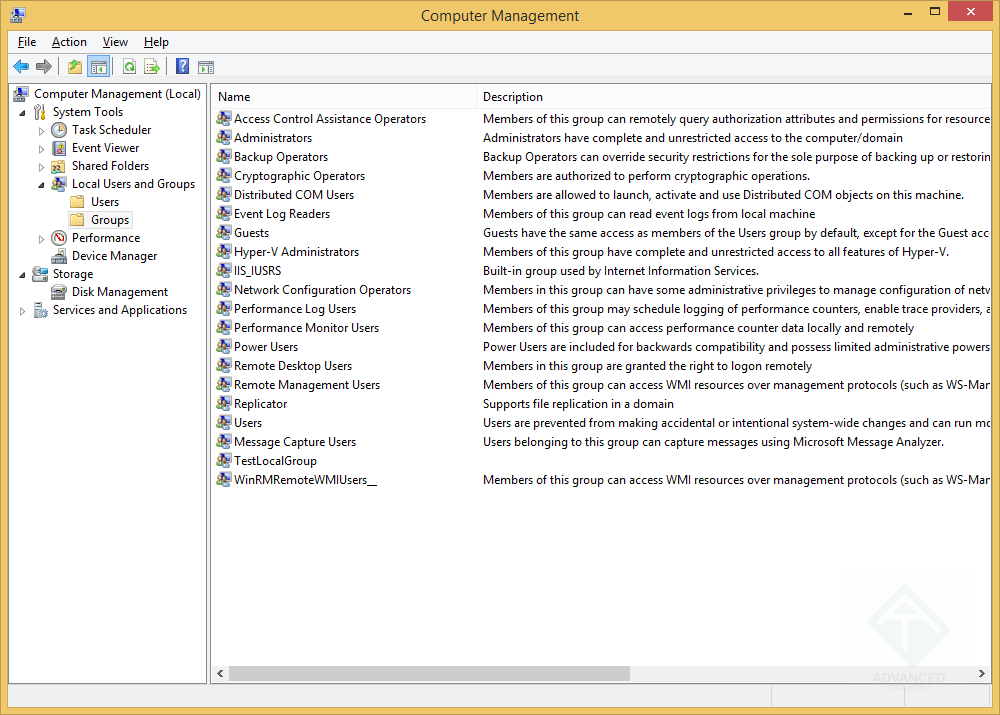Select the Users folder in tree
The image size is (1000, 715).
click(x=105, y=202)
